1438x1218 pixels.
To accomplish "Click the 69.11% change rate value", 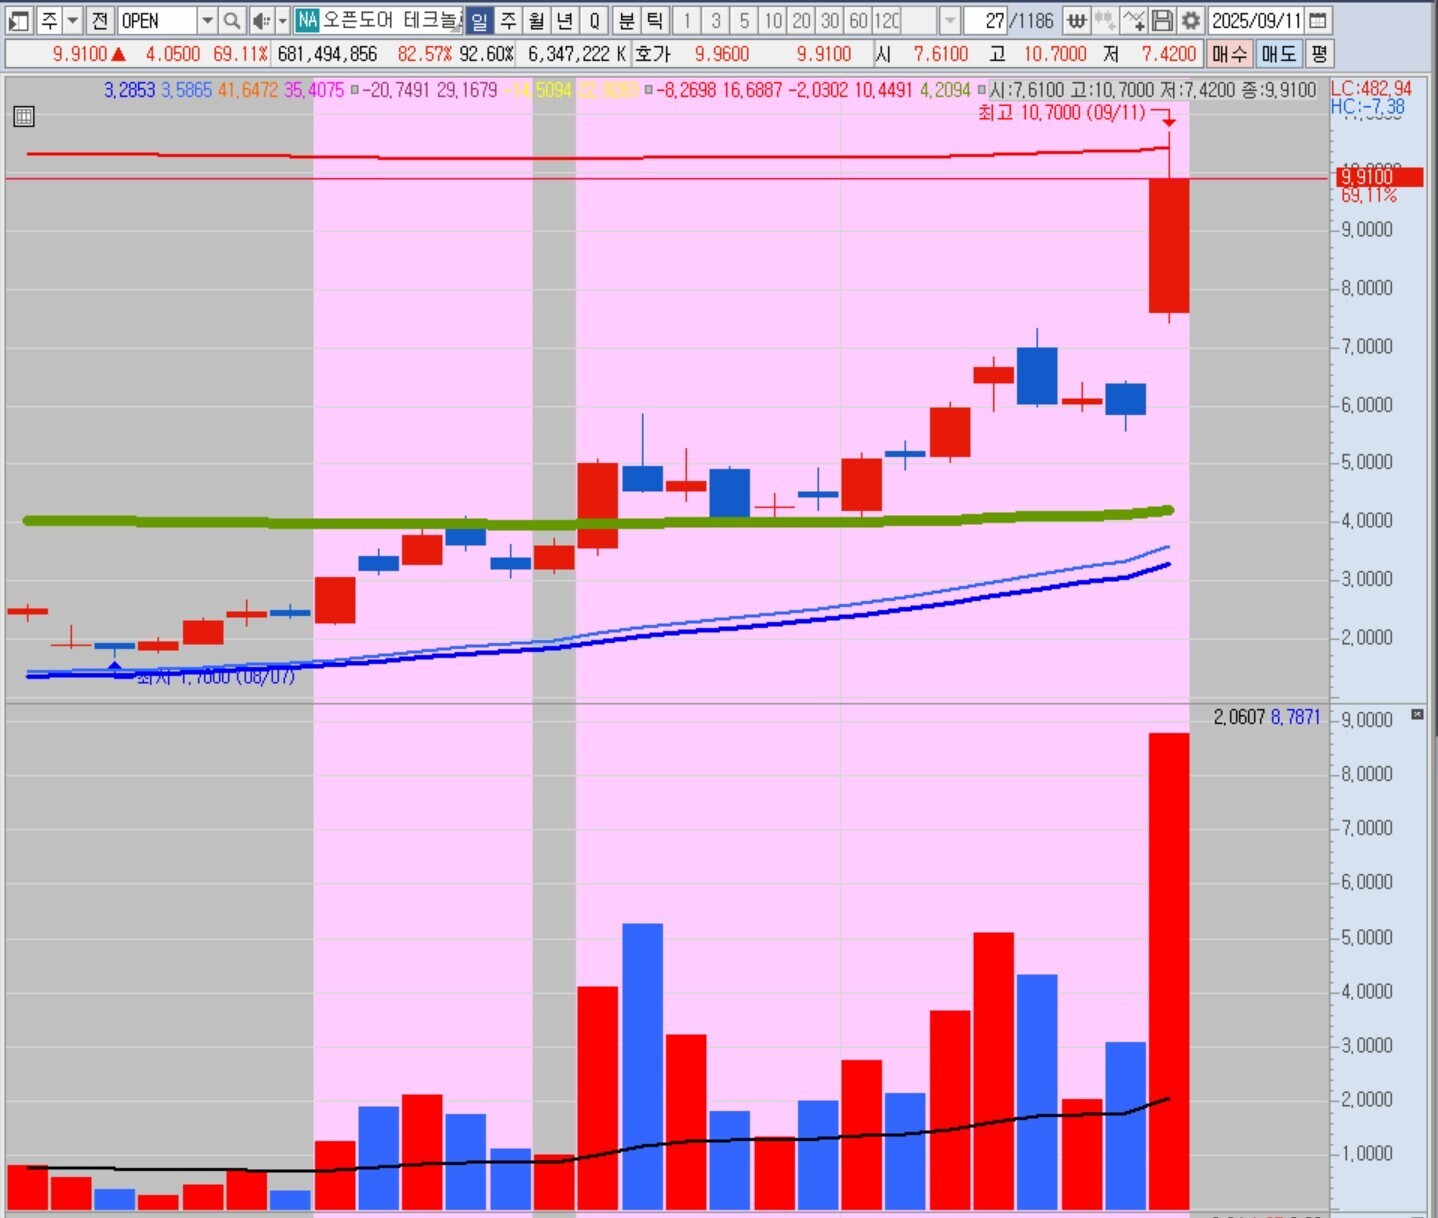I will (240, 54).
